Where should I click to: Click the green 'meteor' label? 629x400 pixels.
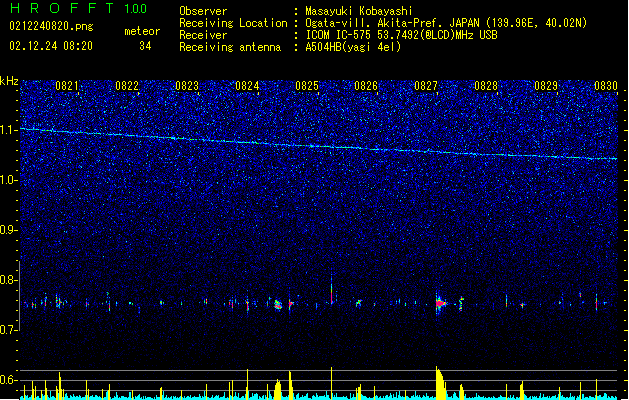tap(142, 31)
